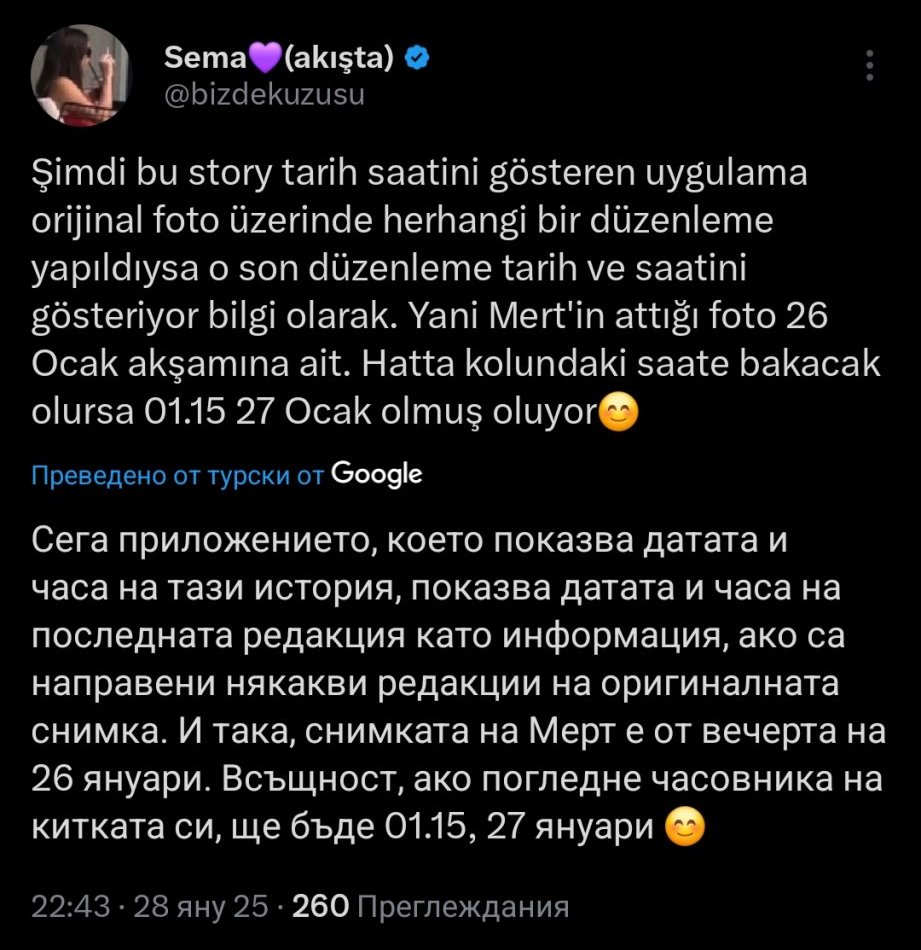The image size is (921, 950).
Task: Click the @bizdekuzusu handle
Action: tap(262, 94)
